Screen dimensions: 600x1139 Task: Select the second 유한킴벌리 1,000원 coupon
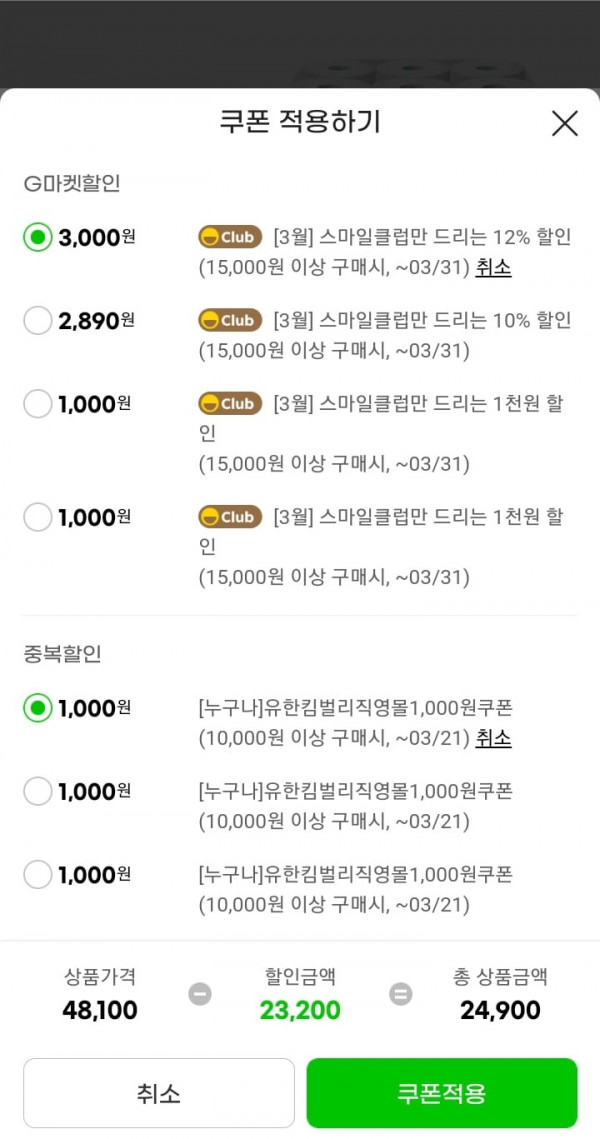tap(38, 791)
